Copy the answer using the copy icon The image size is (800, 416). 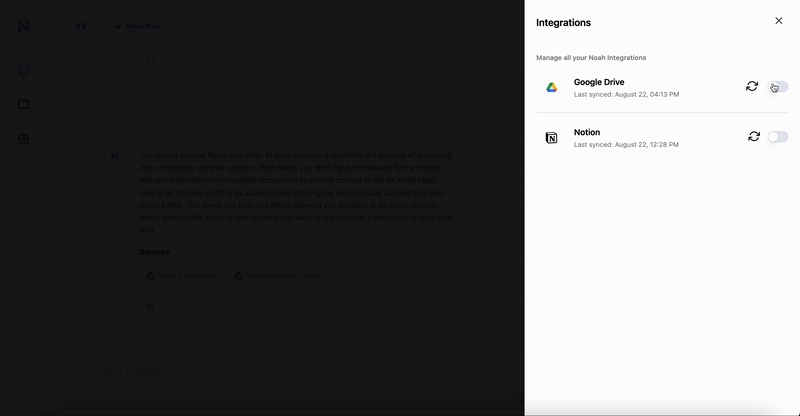149,306
